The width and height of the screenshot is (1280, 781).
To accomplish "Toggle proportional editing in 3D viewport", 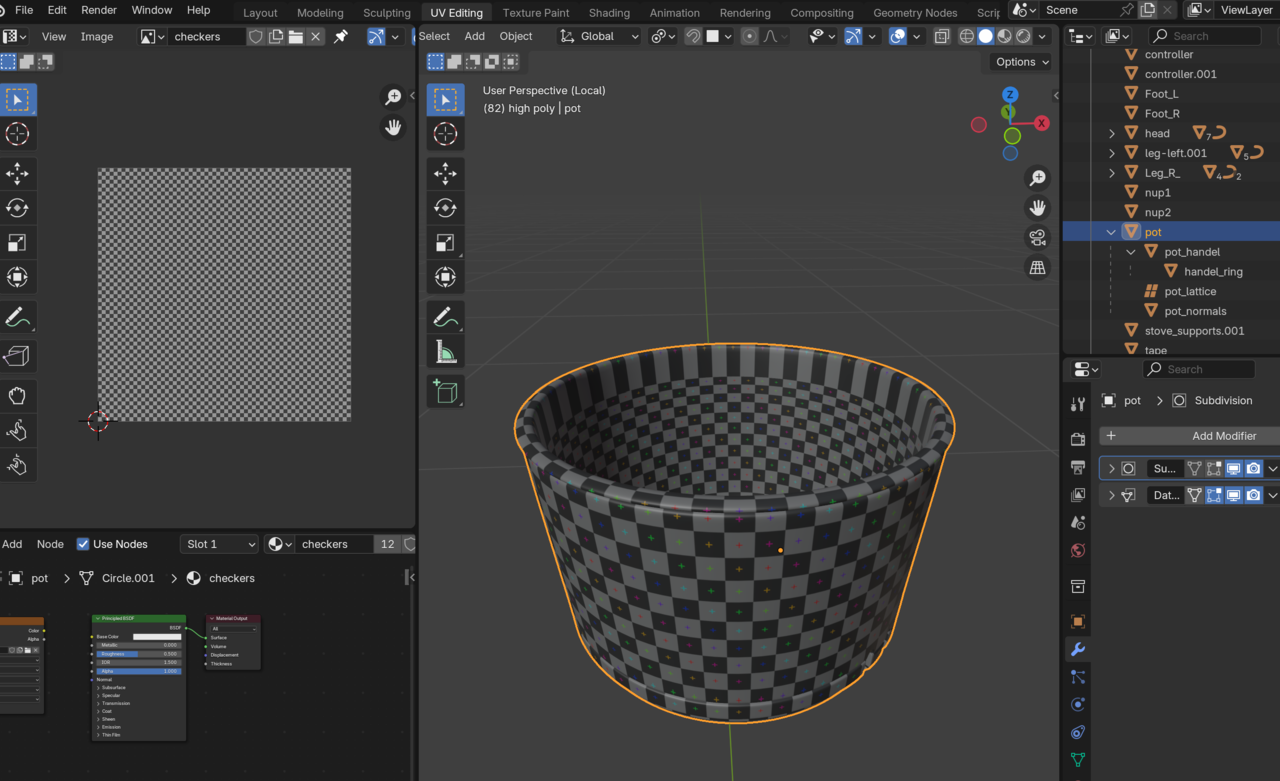I will click(749, 36).
